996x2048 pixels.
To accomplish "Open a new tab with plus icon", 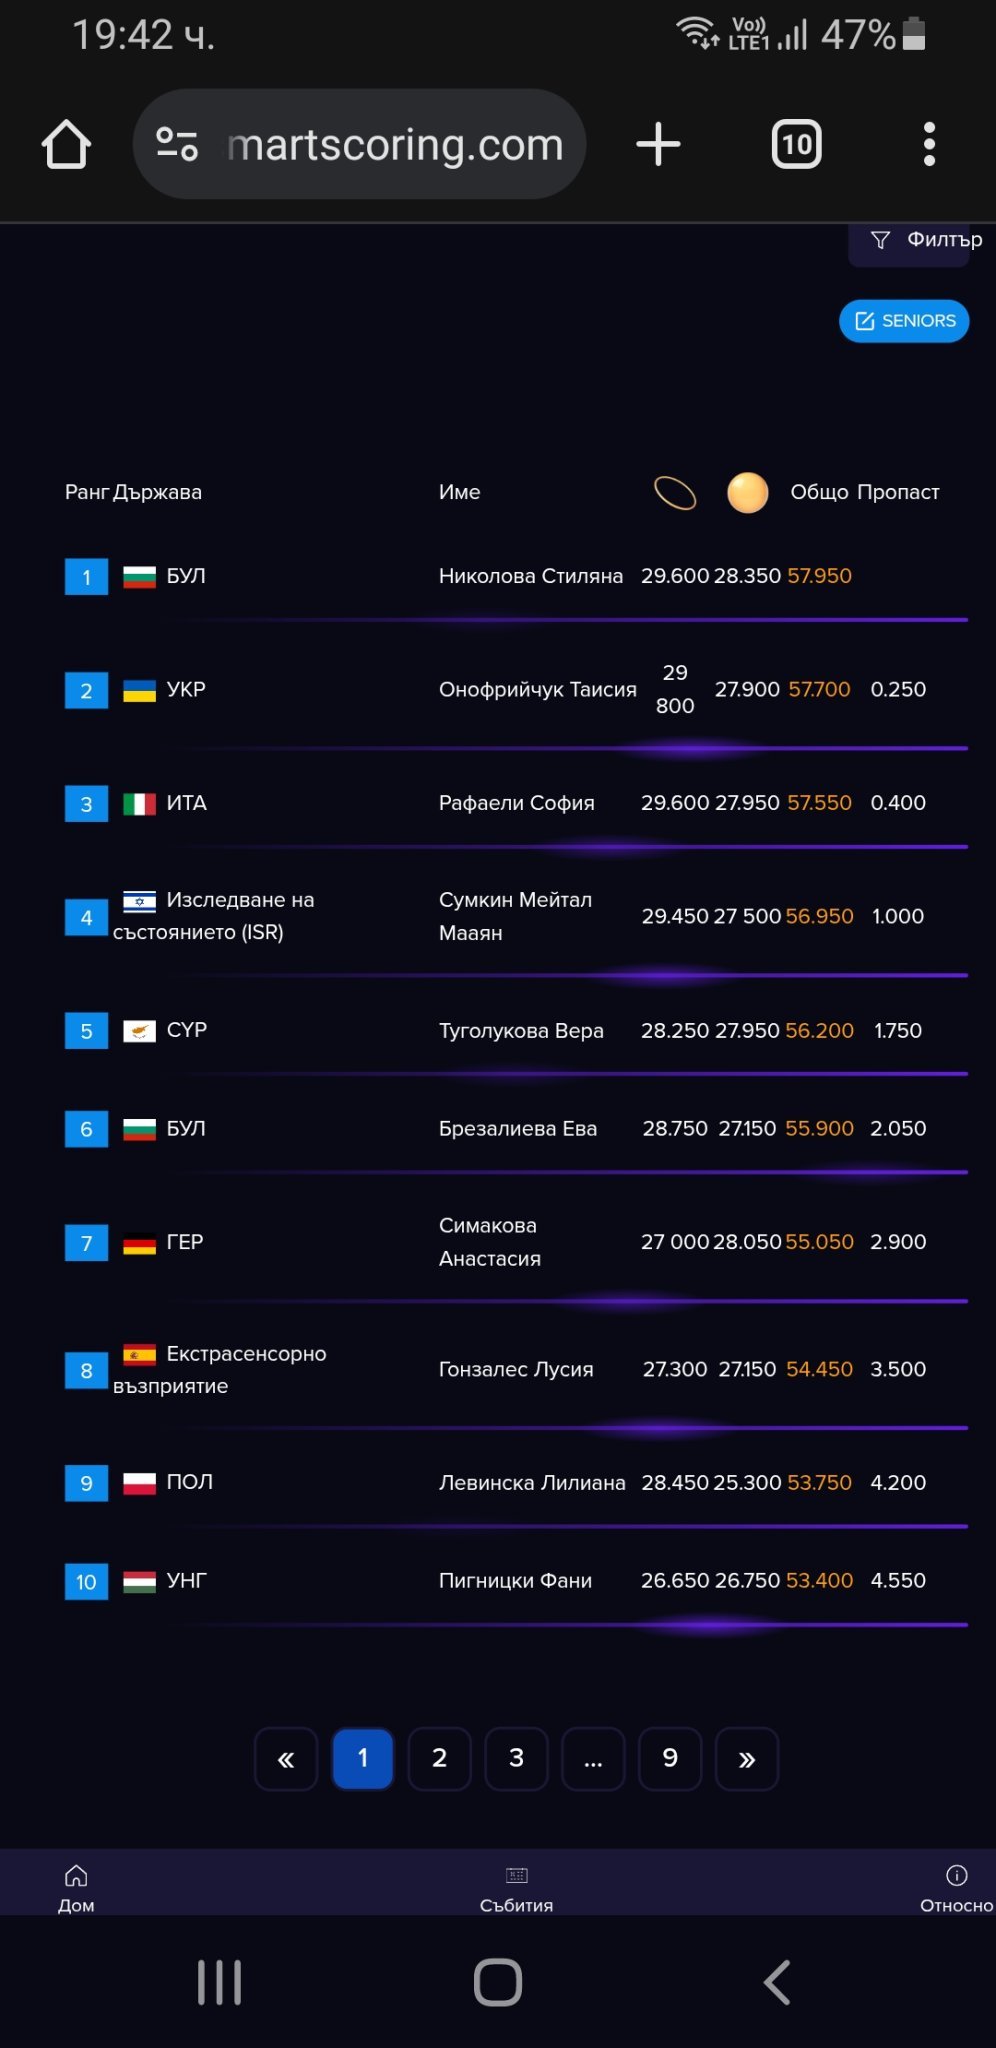I will [x=658, y=144].
